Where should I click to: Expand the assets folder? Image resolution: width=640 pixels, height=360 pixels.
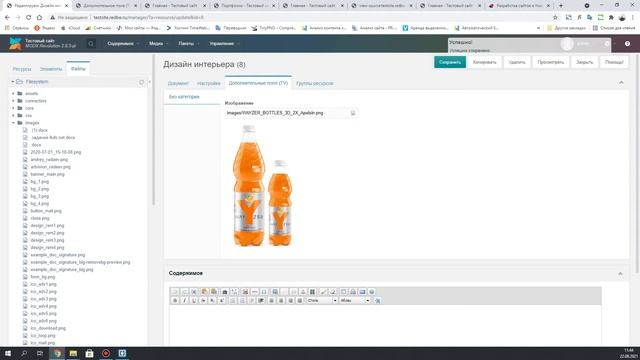[13, 93]
